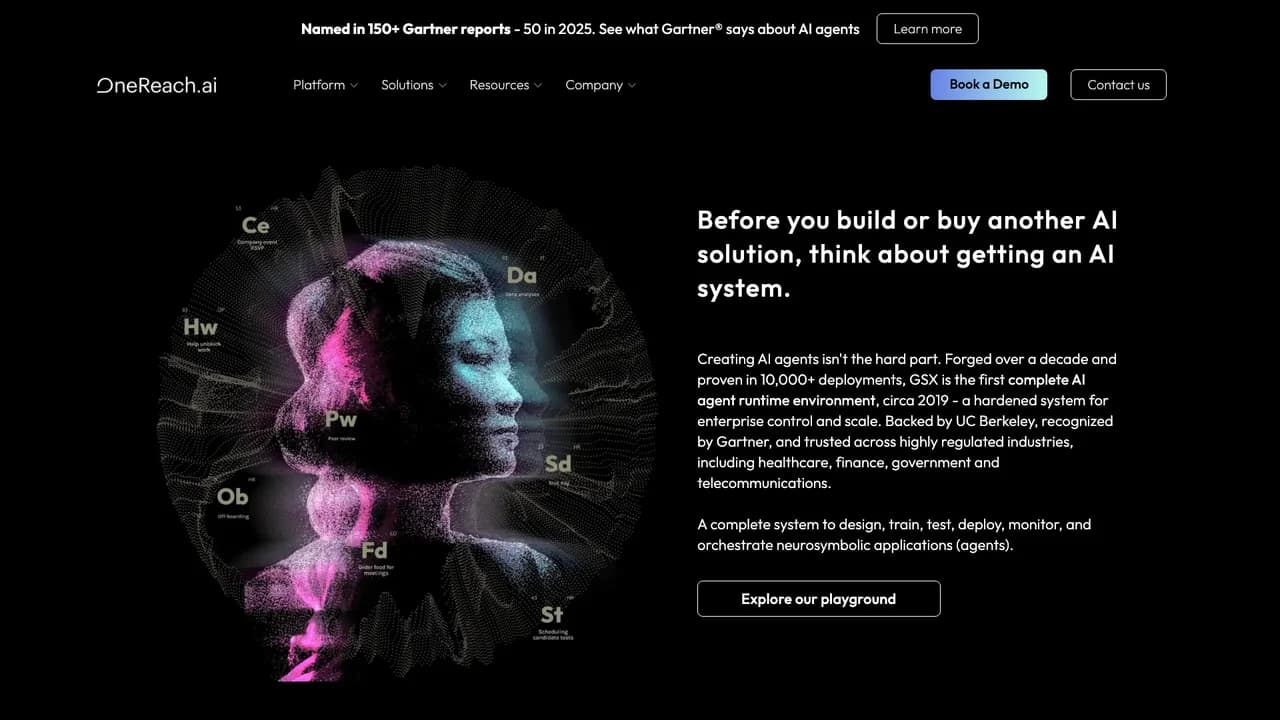Screen dimensions: 1280x720
Task: Expand the Platform menu chevron
Action: [353, 86]
